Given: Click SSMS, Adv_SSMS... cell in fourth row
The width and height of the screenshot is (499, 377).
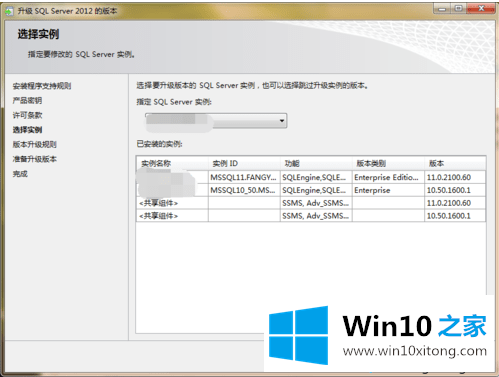Looking at the screenshot, I should [316, 216].
